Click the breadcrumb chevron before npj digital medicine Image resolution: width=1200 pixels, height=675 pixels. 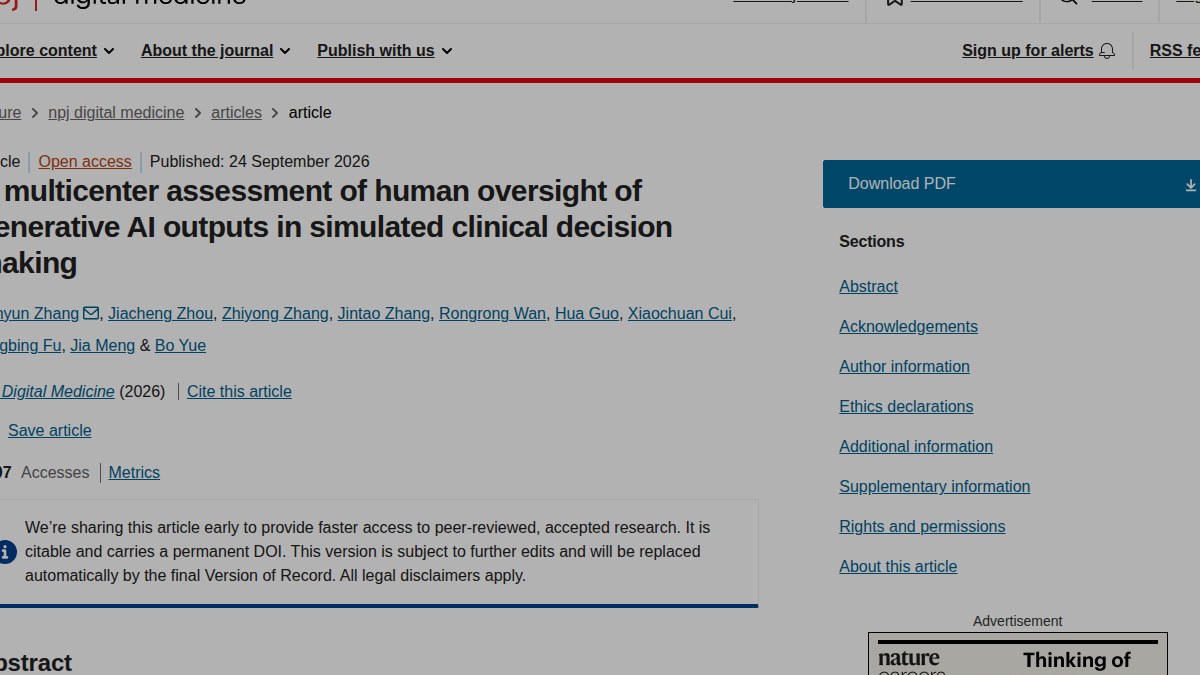coord(35,113)
